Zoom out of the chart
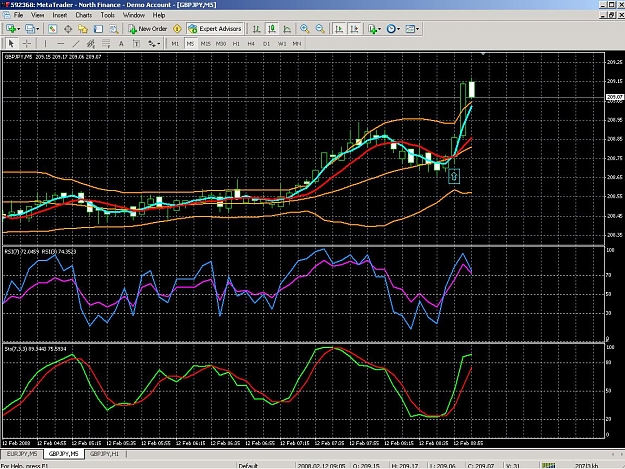The image size is (625, 469). click(320, 29)
